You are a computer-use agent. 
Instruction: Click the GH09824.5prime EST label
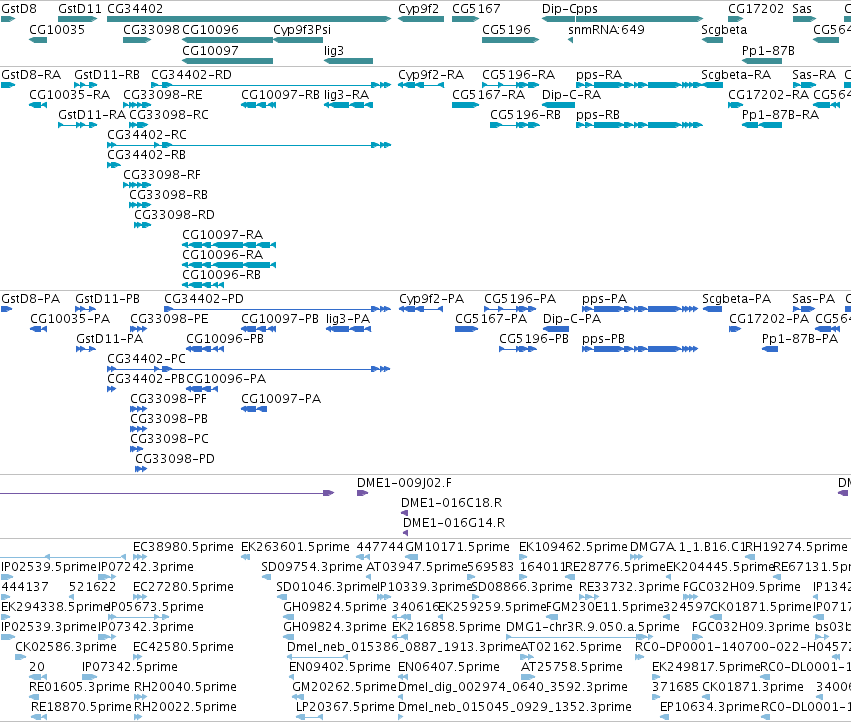pyautogui.click(x=335, y=607)
